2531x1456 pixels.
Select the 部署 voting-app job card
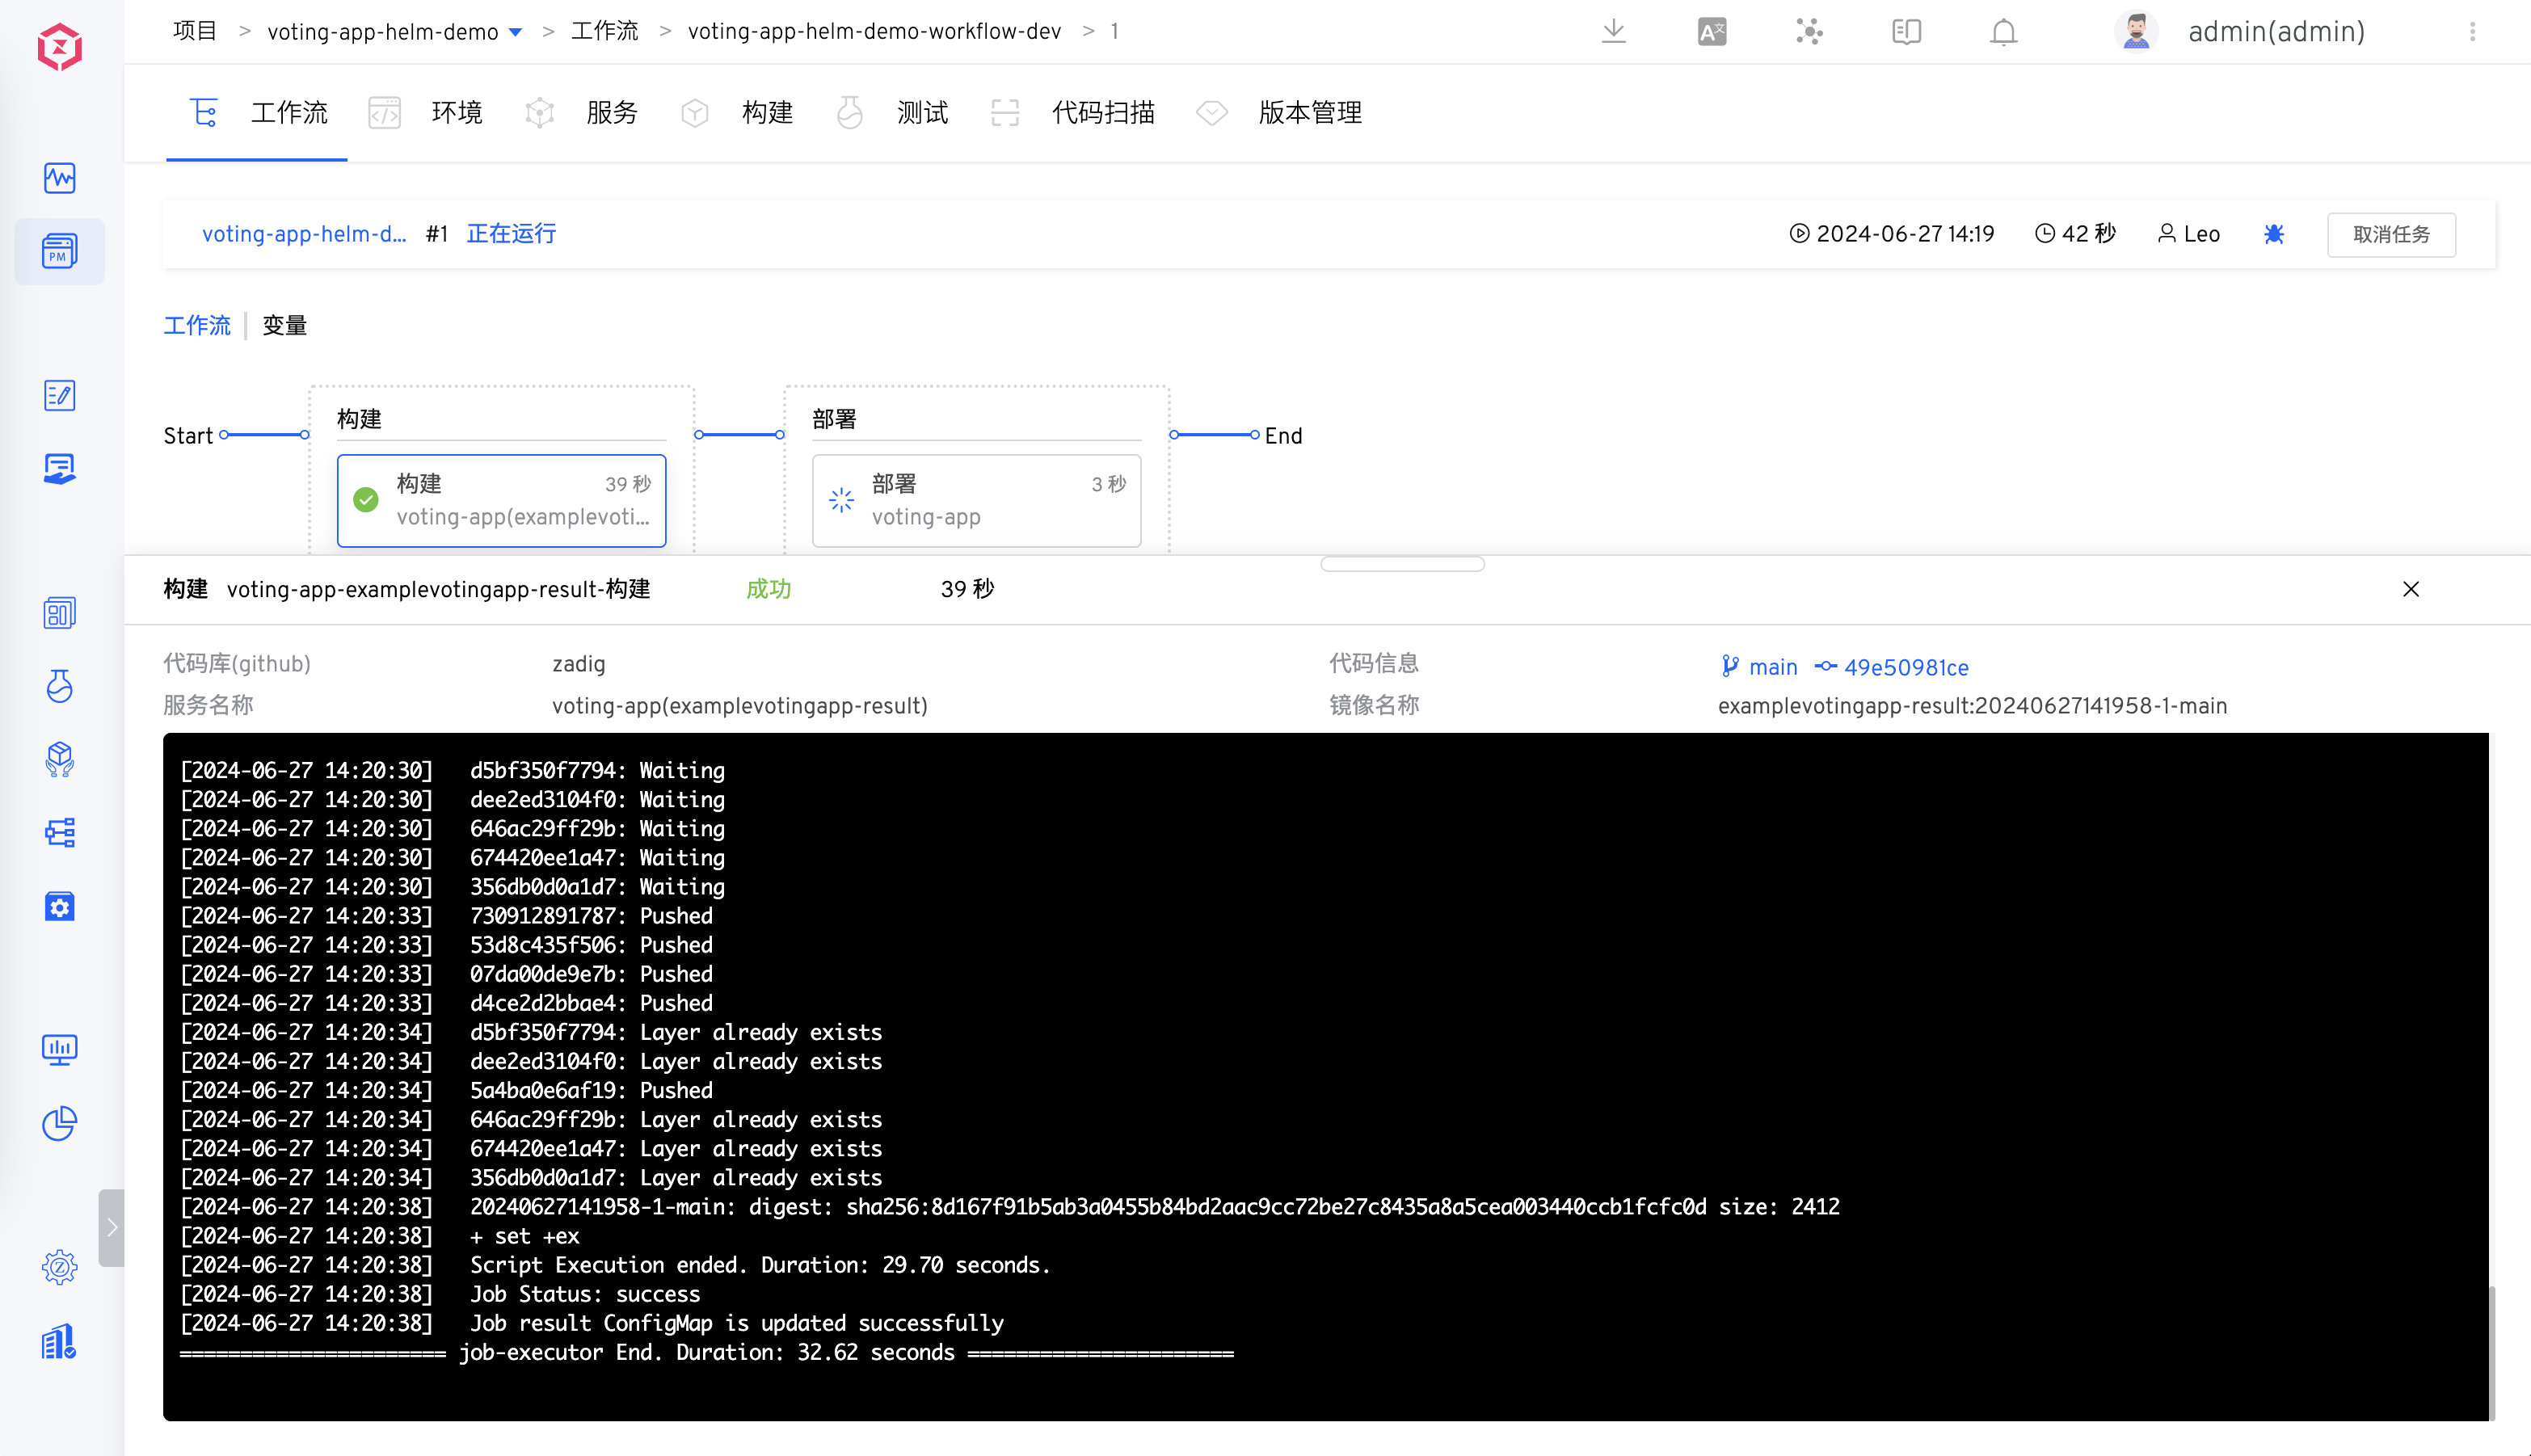click(x=976, y=500)
